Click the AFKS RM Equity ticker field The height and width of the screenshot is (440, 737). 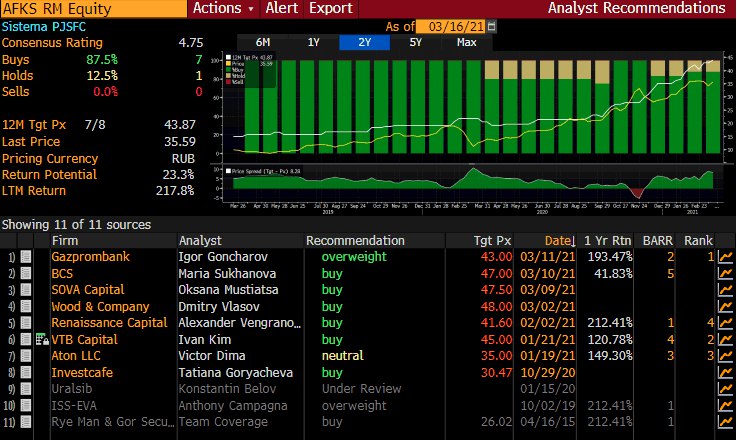(94, 8)
